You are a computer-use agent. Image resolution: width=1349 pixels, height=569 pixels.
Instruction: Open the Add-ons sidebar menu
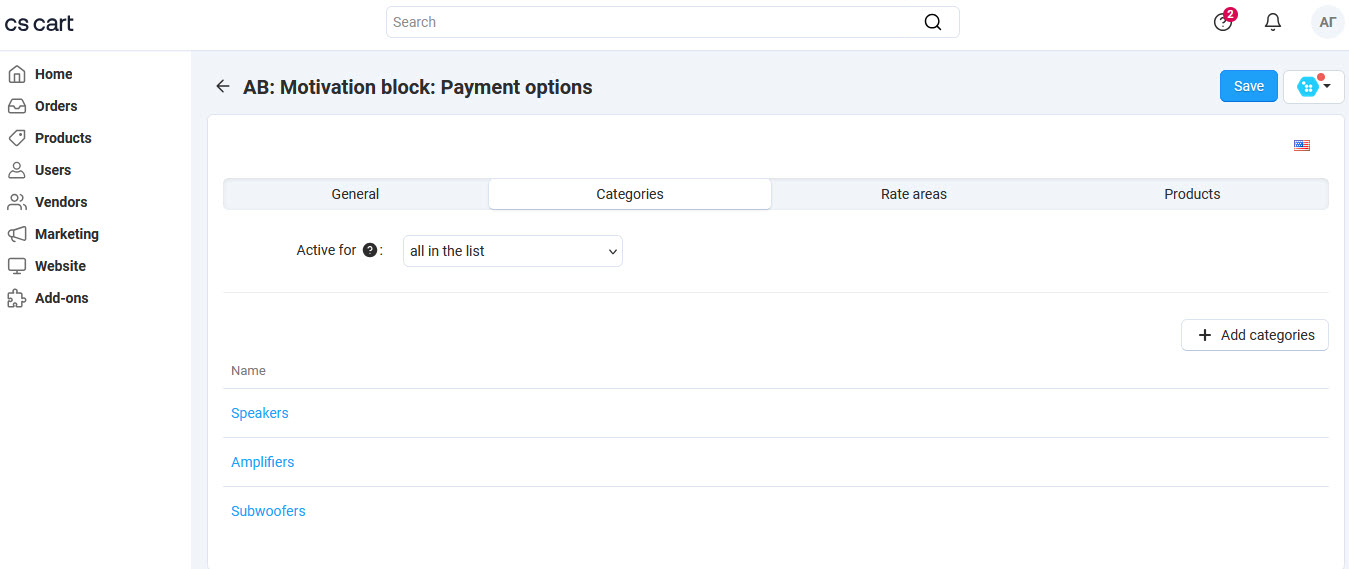[61, 298]
